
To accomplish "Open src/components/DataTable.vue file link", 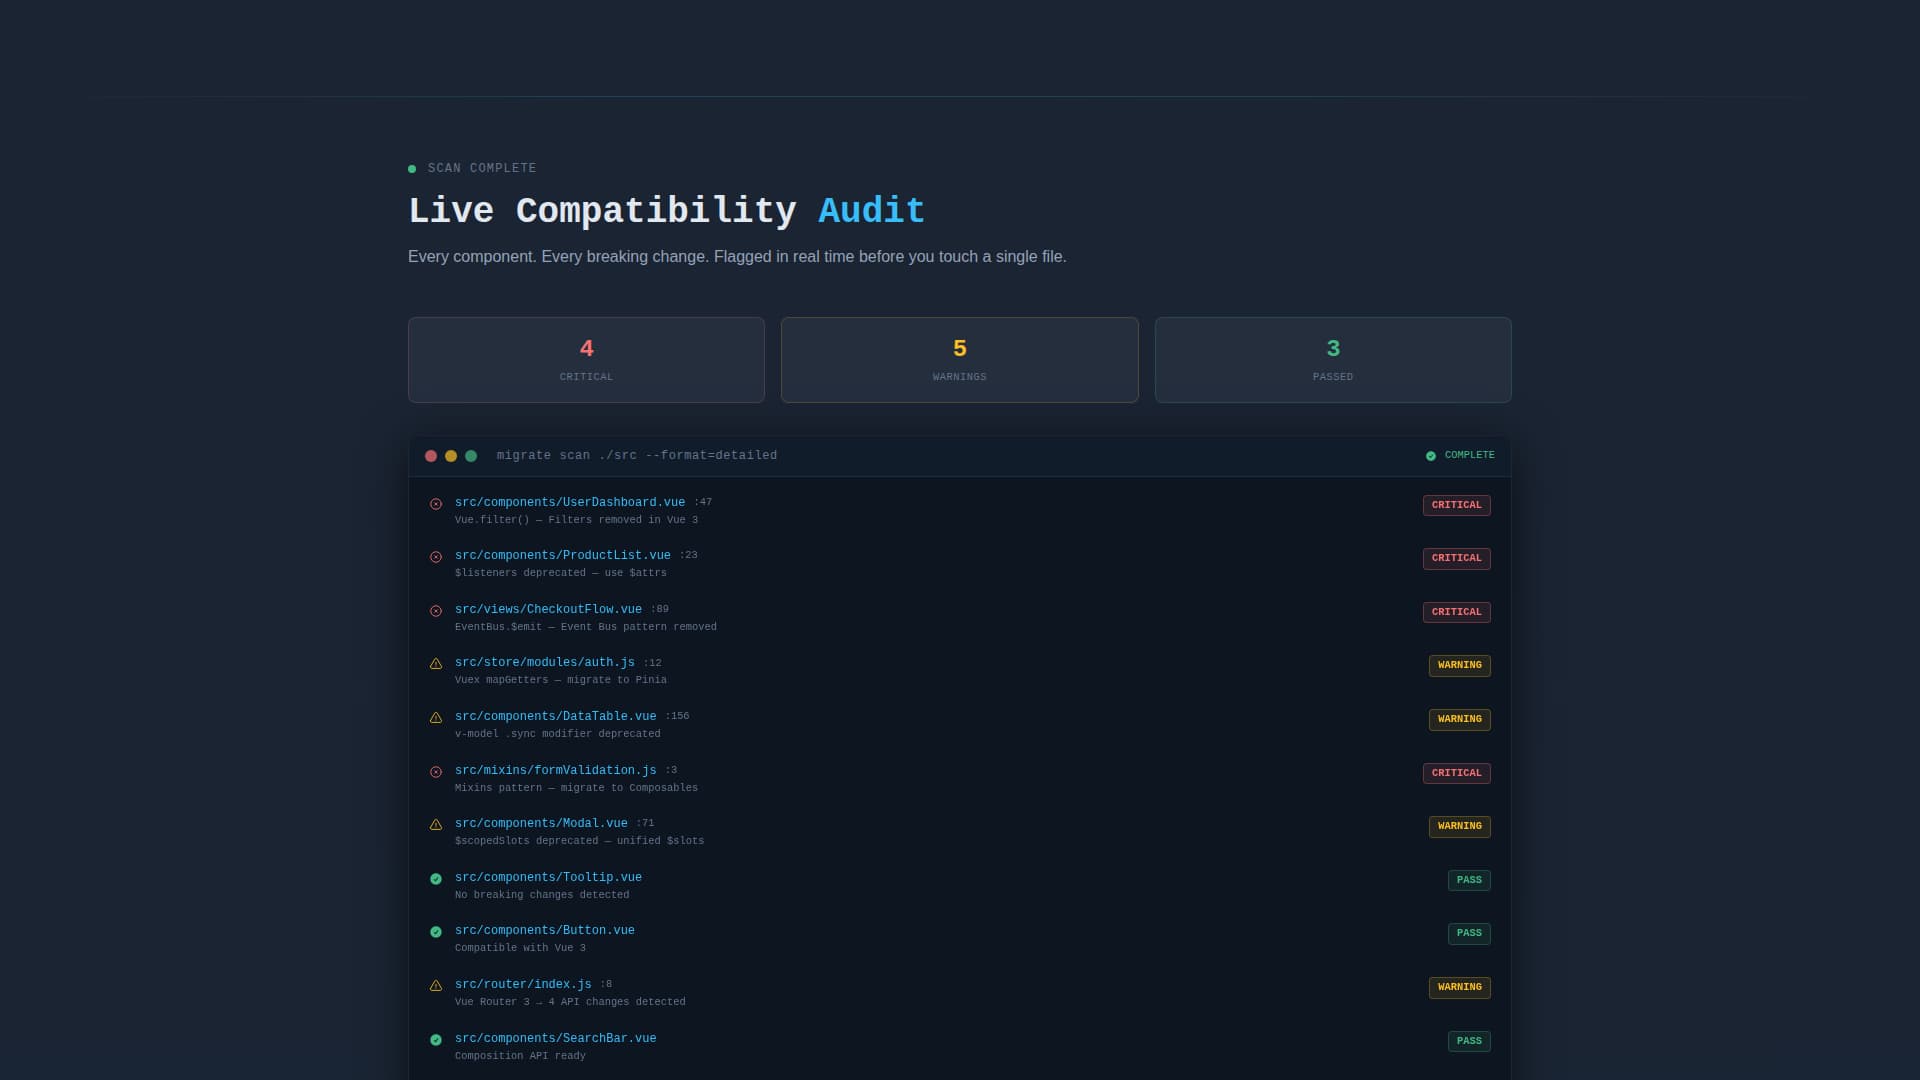I will pos(556,716).
